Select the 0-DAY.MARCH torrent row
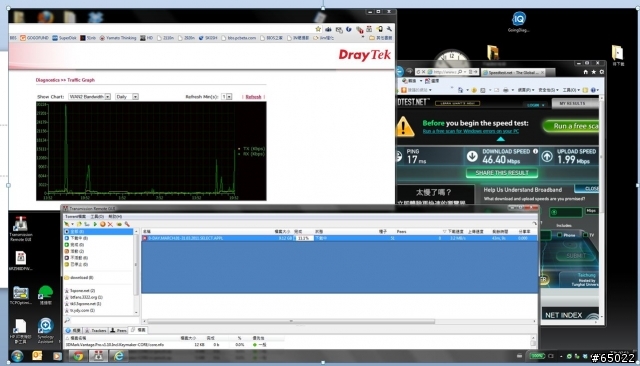Screen dimensions: 640x366 pyautogui.click(x=339, y=238)
